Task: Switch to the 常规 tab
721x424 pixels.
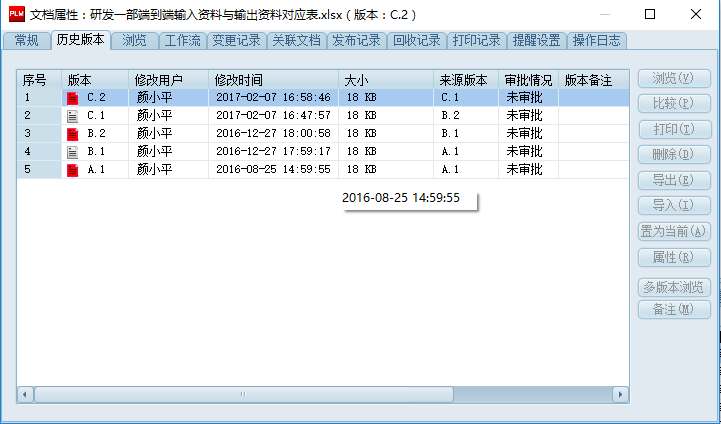Action: pyautogui.click(x=26, y=41)
